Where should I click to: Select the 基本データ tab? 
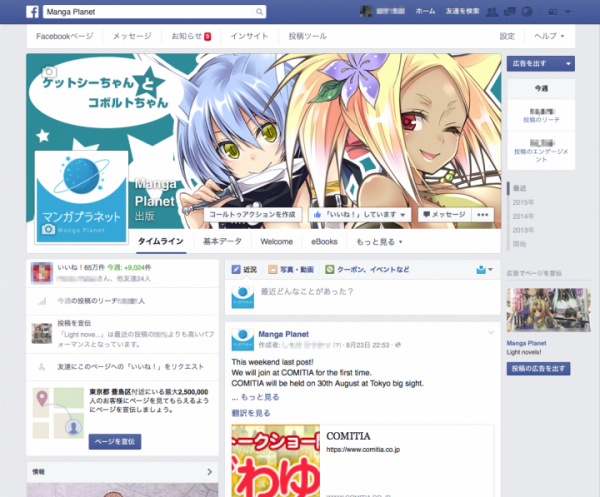pyautogui.click(x=222, y=241)
